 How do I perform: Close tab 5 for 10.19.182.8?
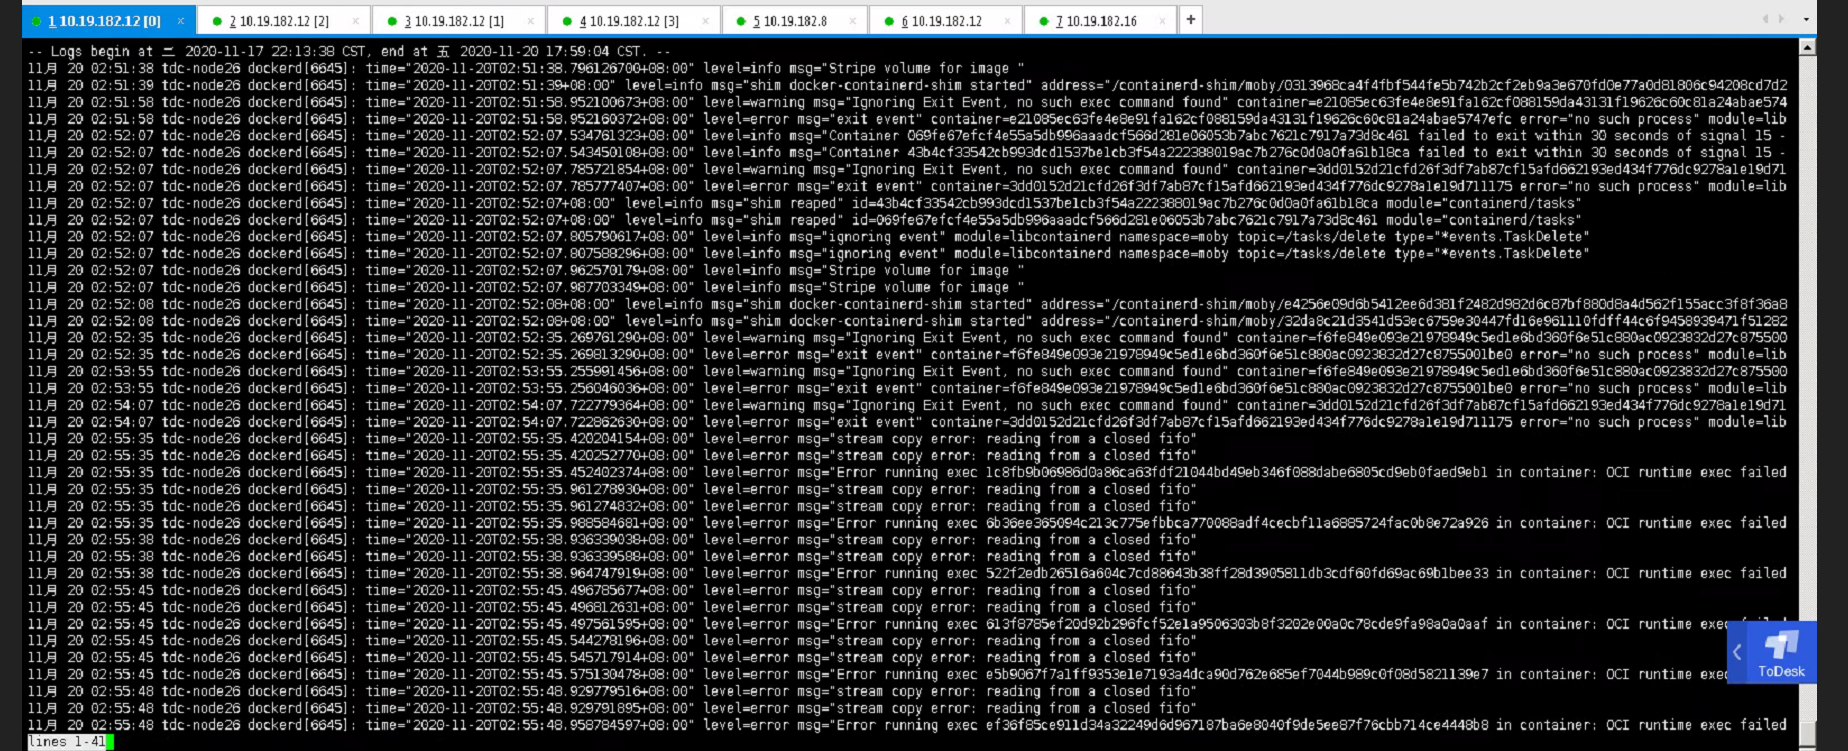tap(853, 21)
